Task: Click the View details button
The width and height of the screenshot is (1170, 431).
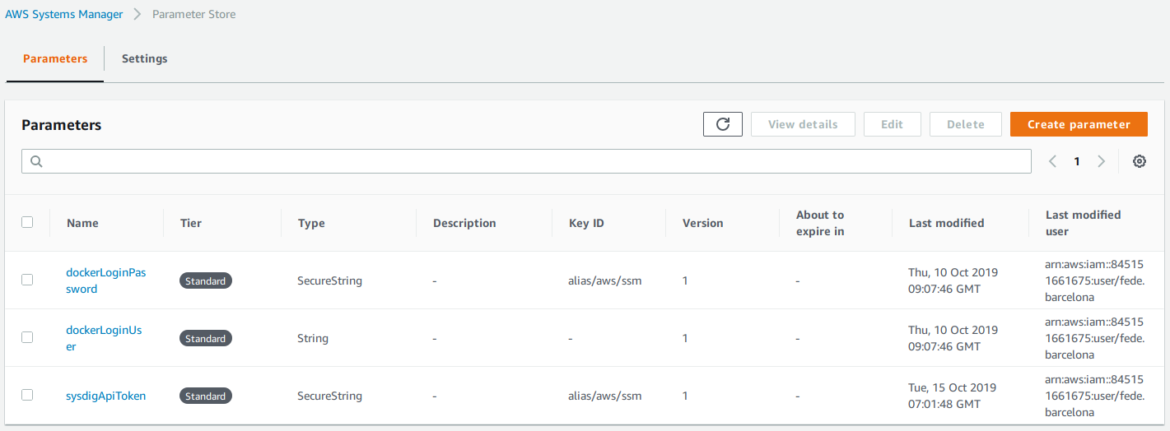Action: 802,125
